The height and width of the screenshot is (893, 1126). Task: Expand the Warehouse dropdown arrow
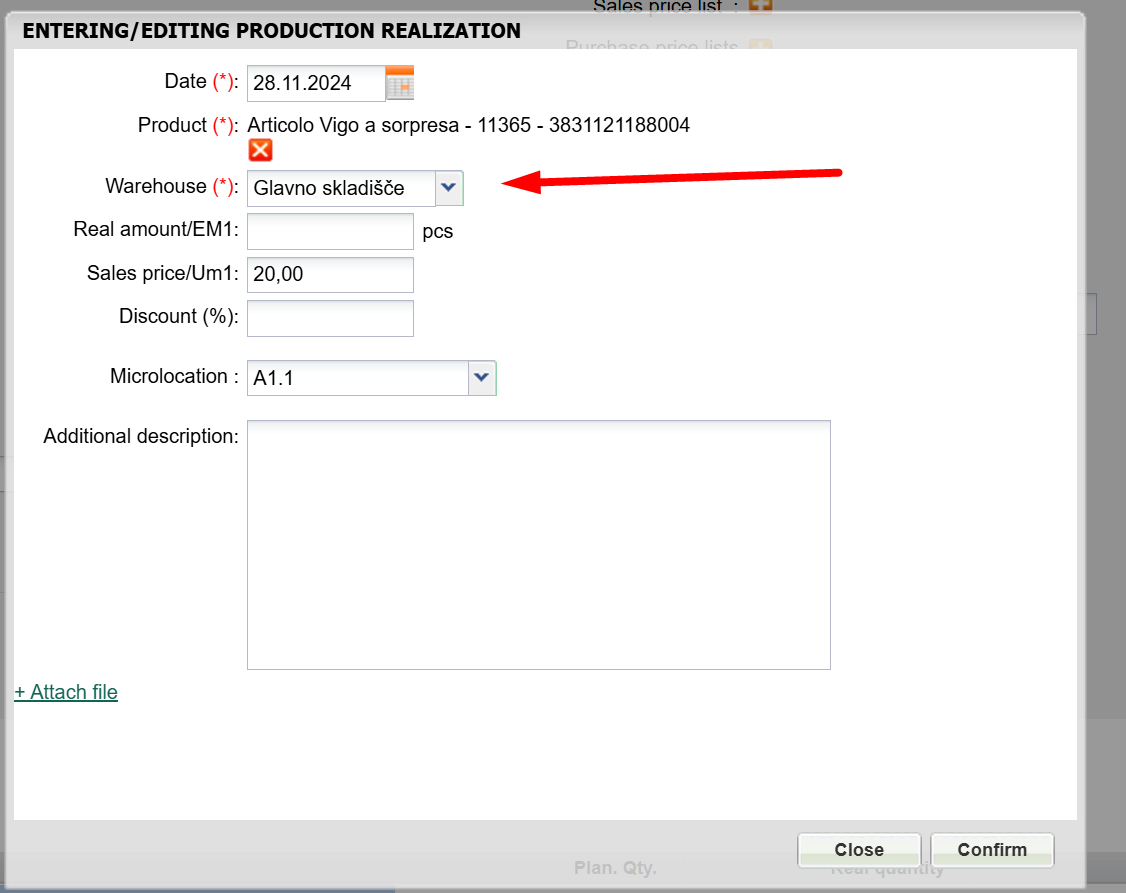pos(449,188)
